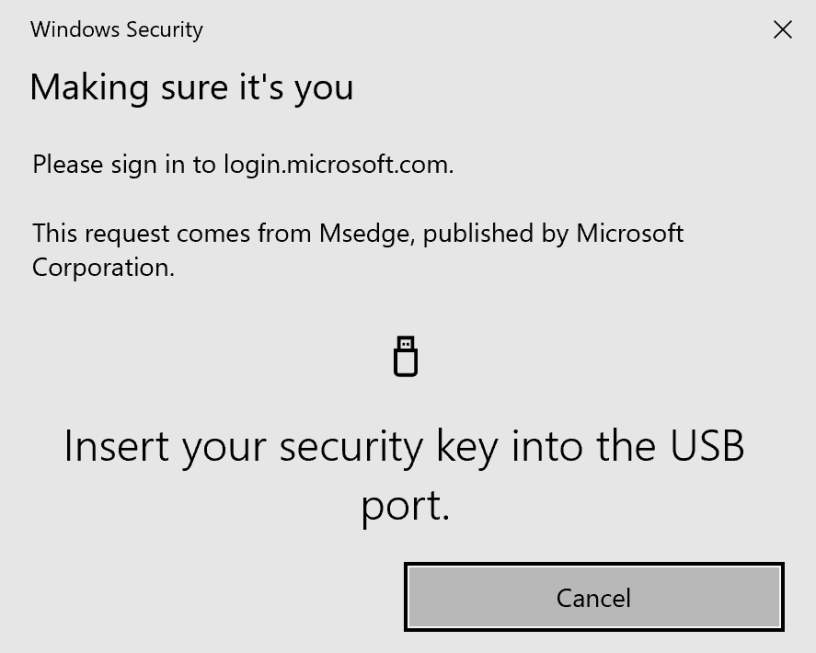Click the USB security key icon

(x=405, y=356)
